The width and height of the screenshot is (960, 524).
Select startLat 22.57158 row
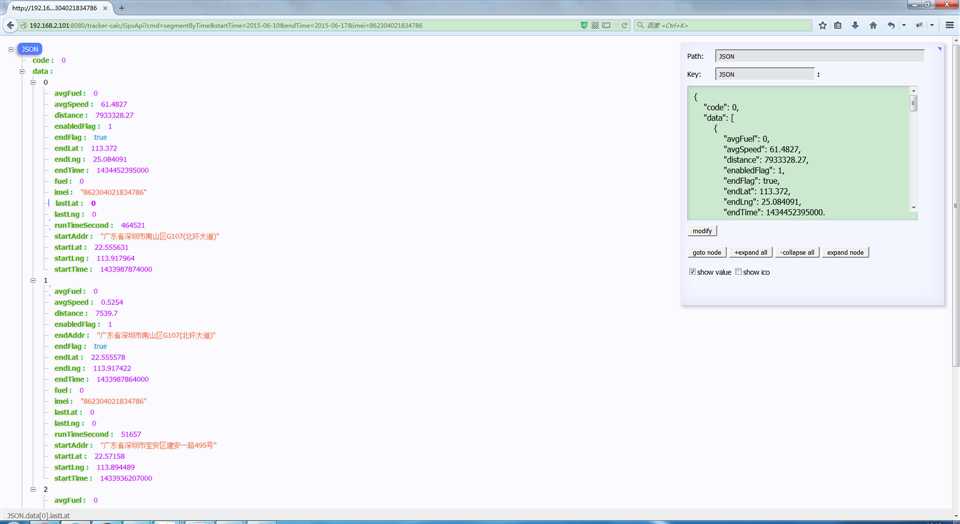point(89,457)
